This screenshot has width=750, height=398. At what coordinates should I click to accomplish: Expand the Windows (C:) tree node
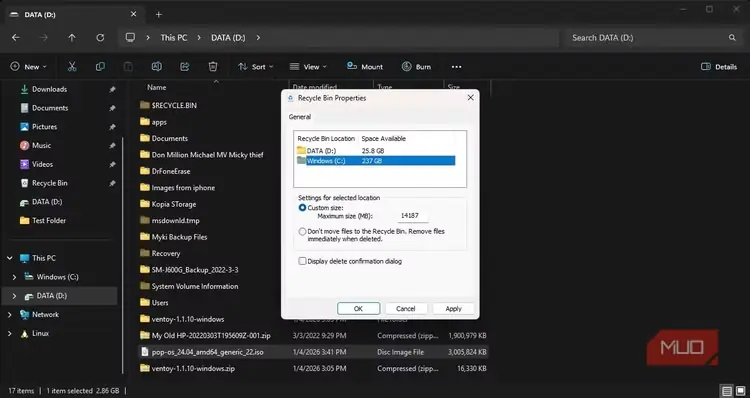click(x=14, y=277)
